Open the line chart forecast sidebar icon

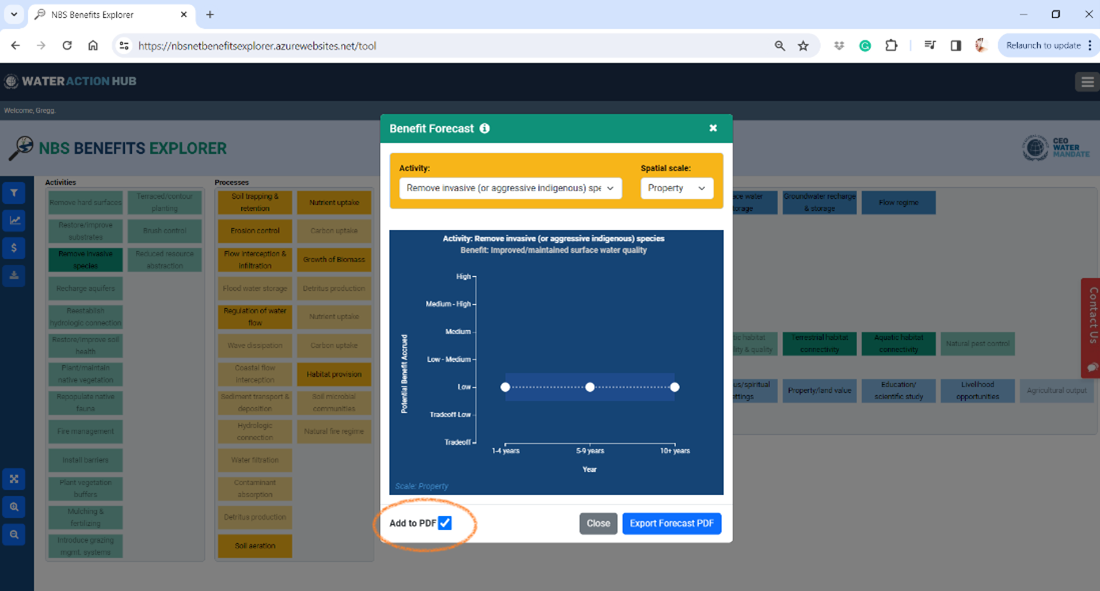pyautogui.click(x=15, y=220)
